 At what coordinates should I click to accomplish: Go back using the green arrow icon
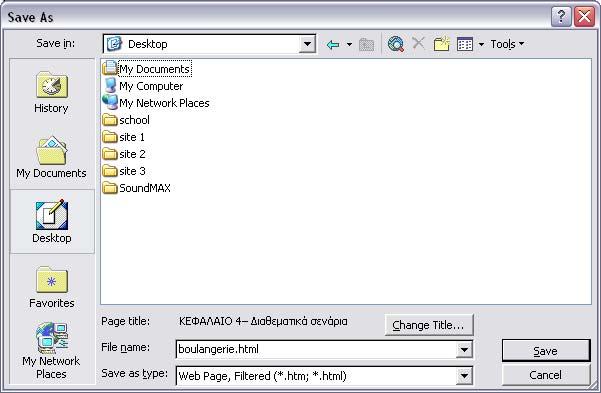point(333,44)
